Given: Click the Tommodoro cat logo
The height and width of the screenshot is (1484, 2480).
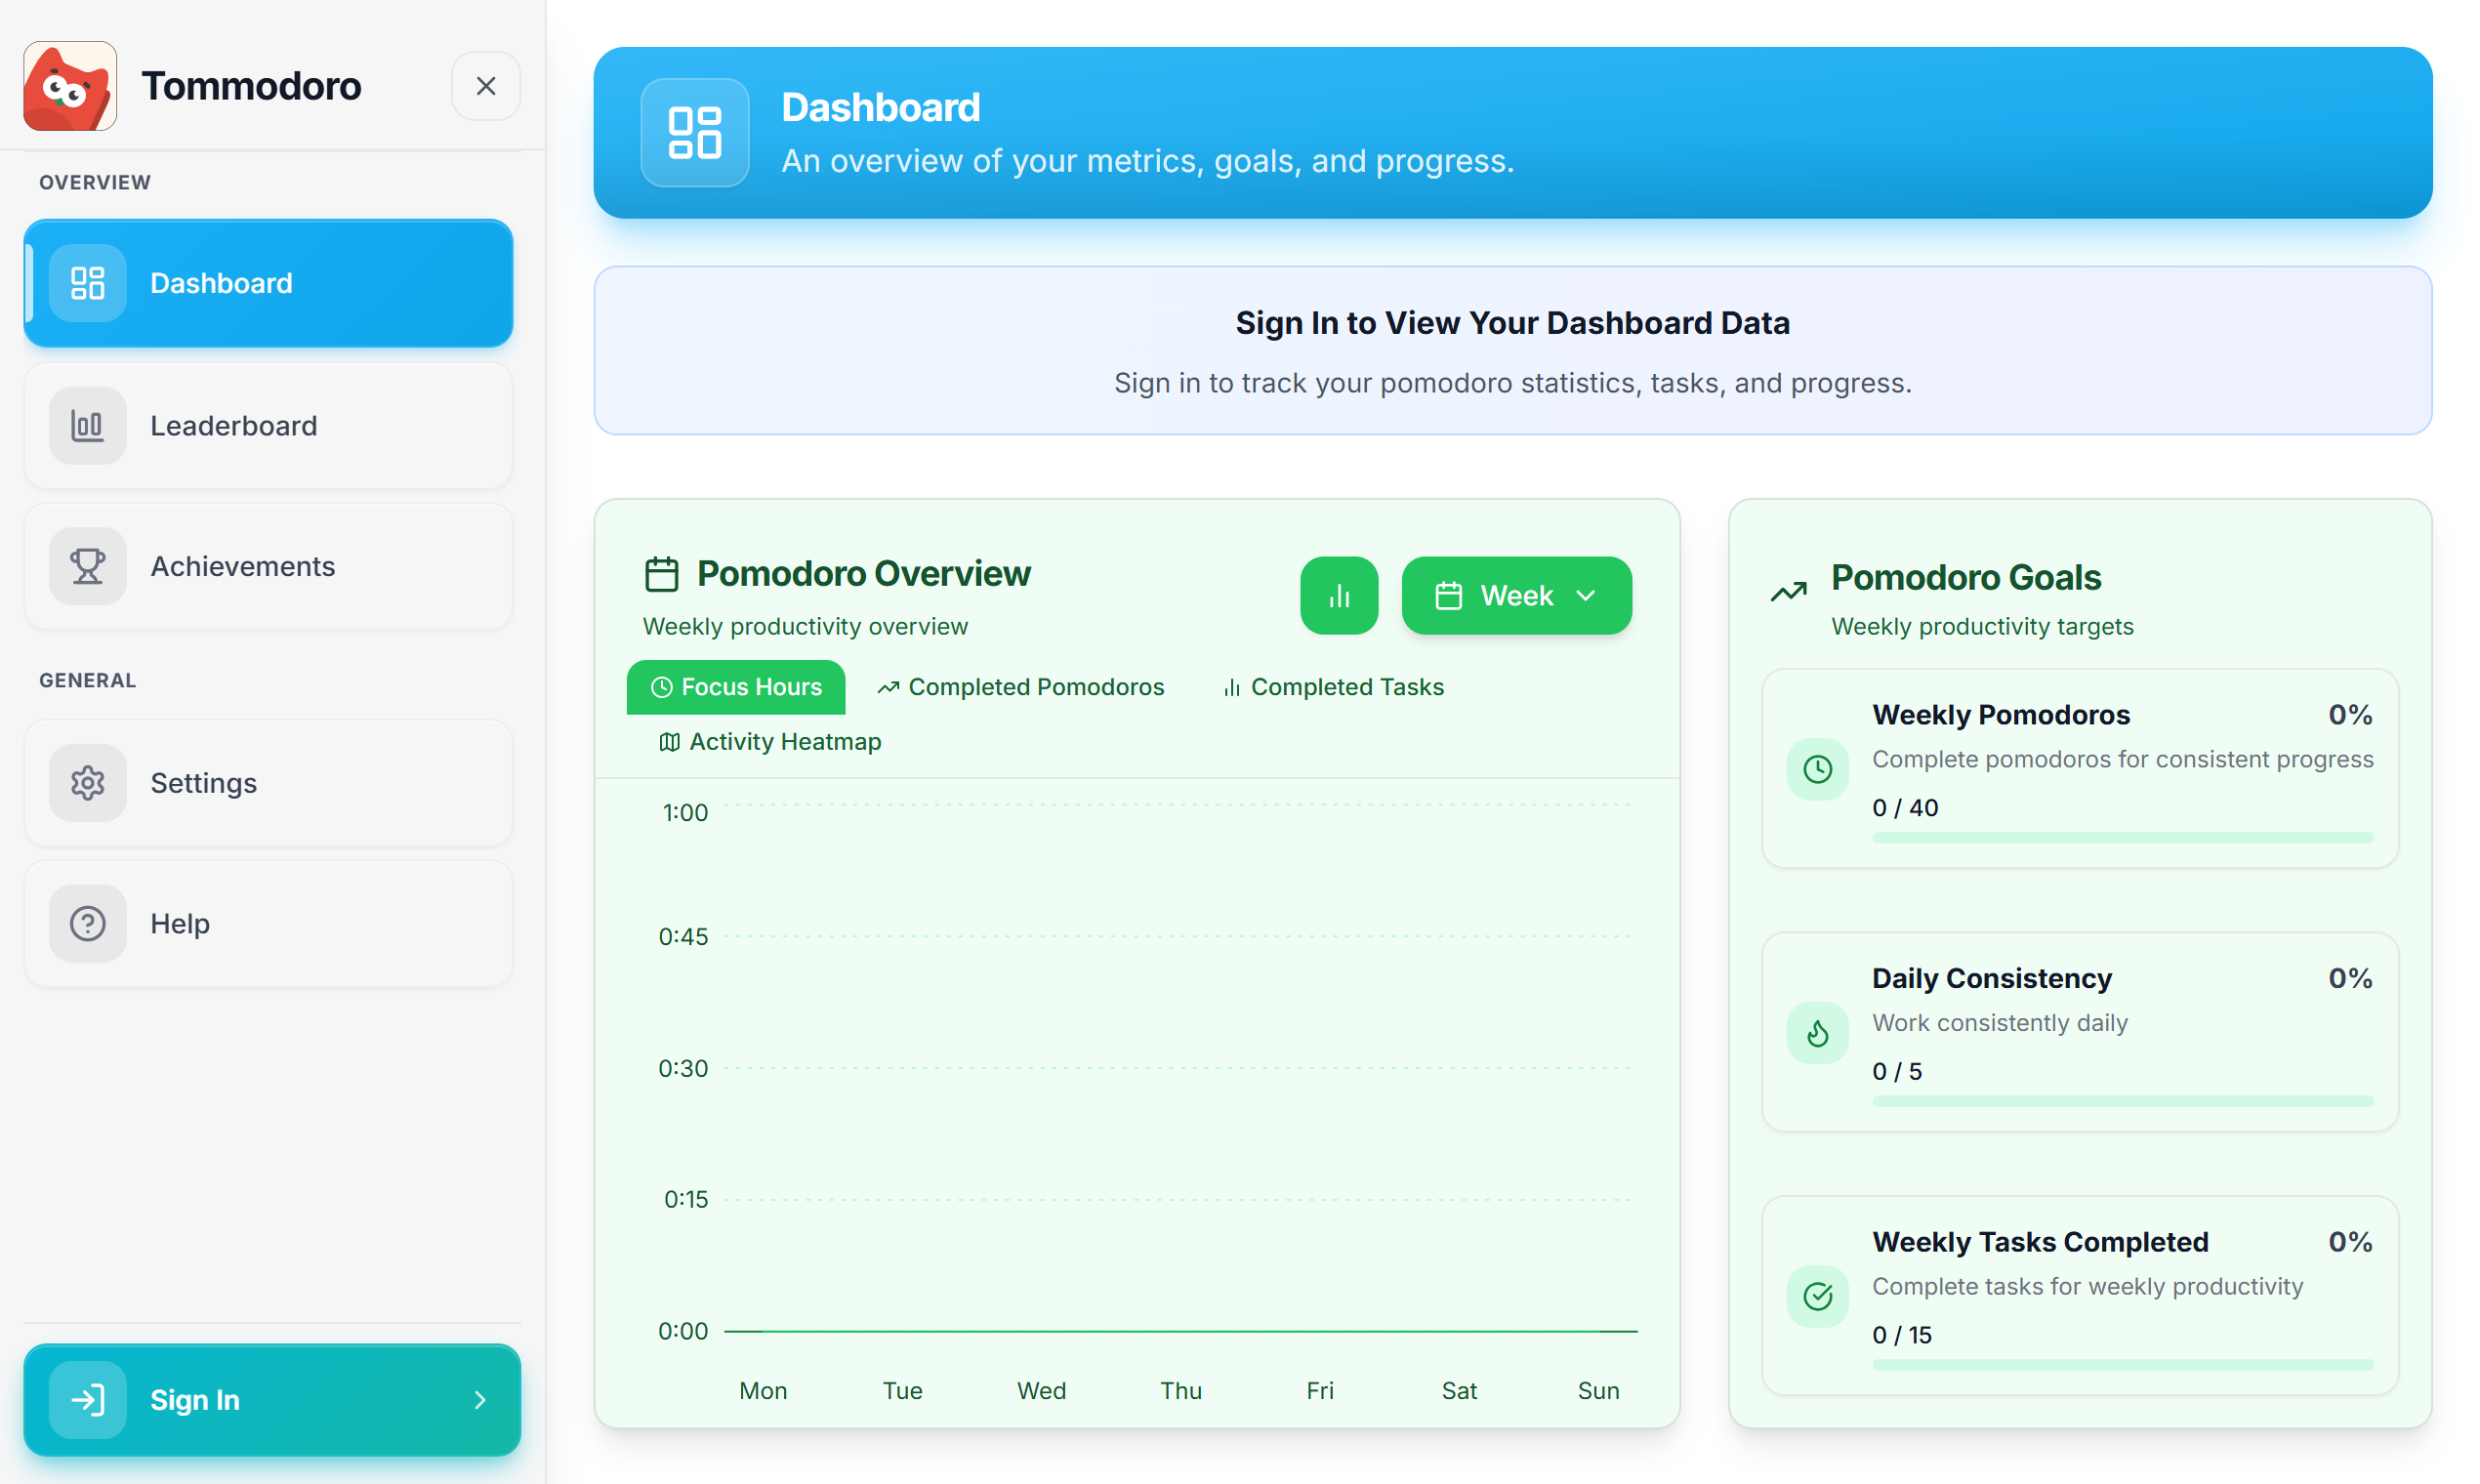Looking at the screenshot, I should (x=69, y=86).
